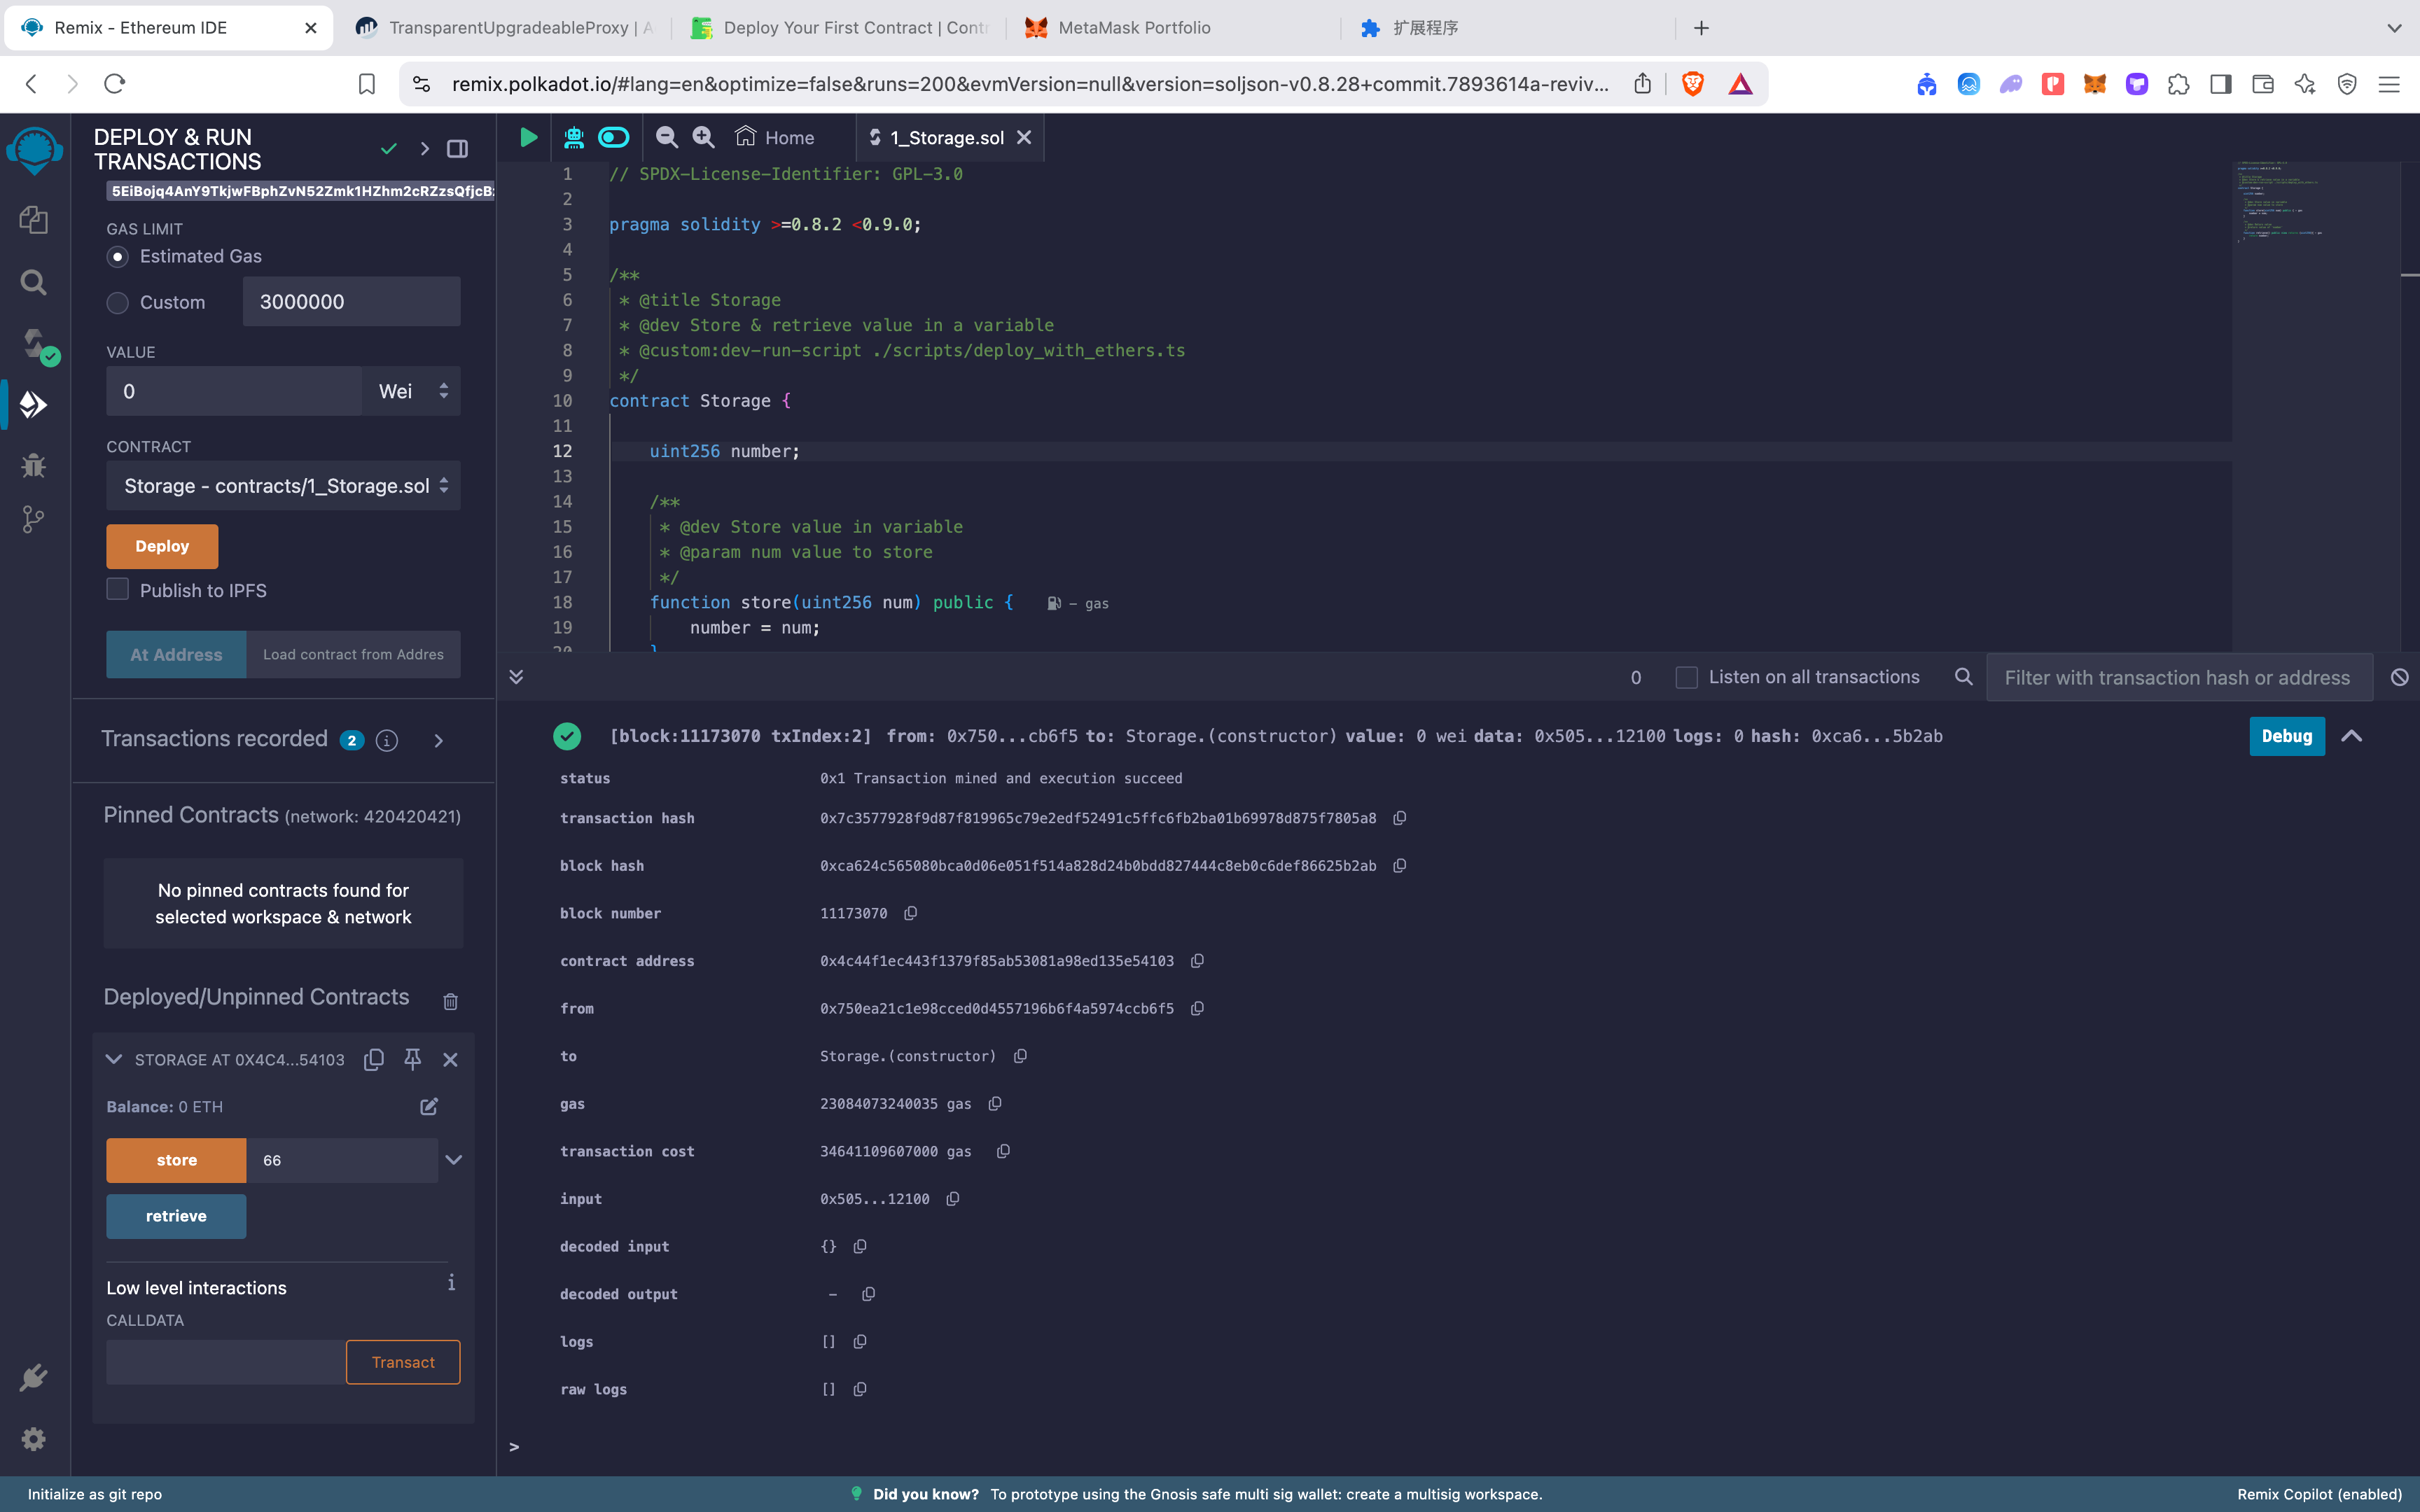Zoom in the editor font

(704, 137)
